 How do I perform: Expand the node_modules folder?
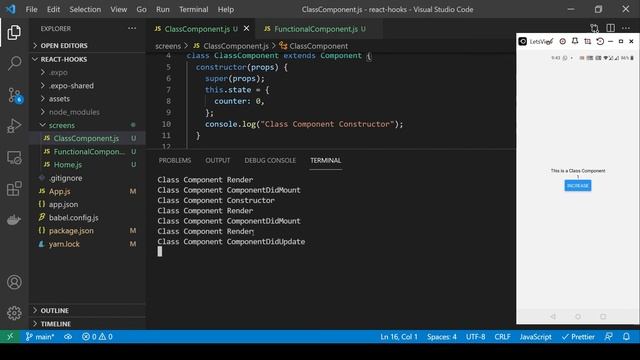click(x=87, y=112)
